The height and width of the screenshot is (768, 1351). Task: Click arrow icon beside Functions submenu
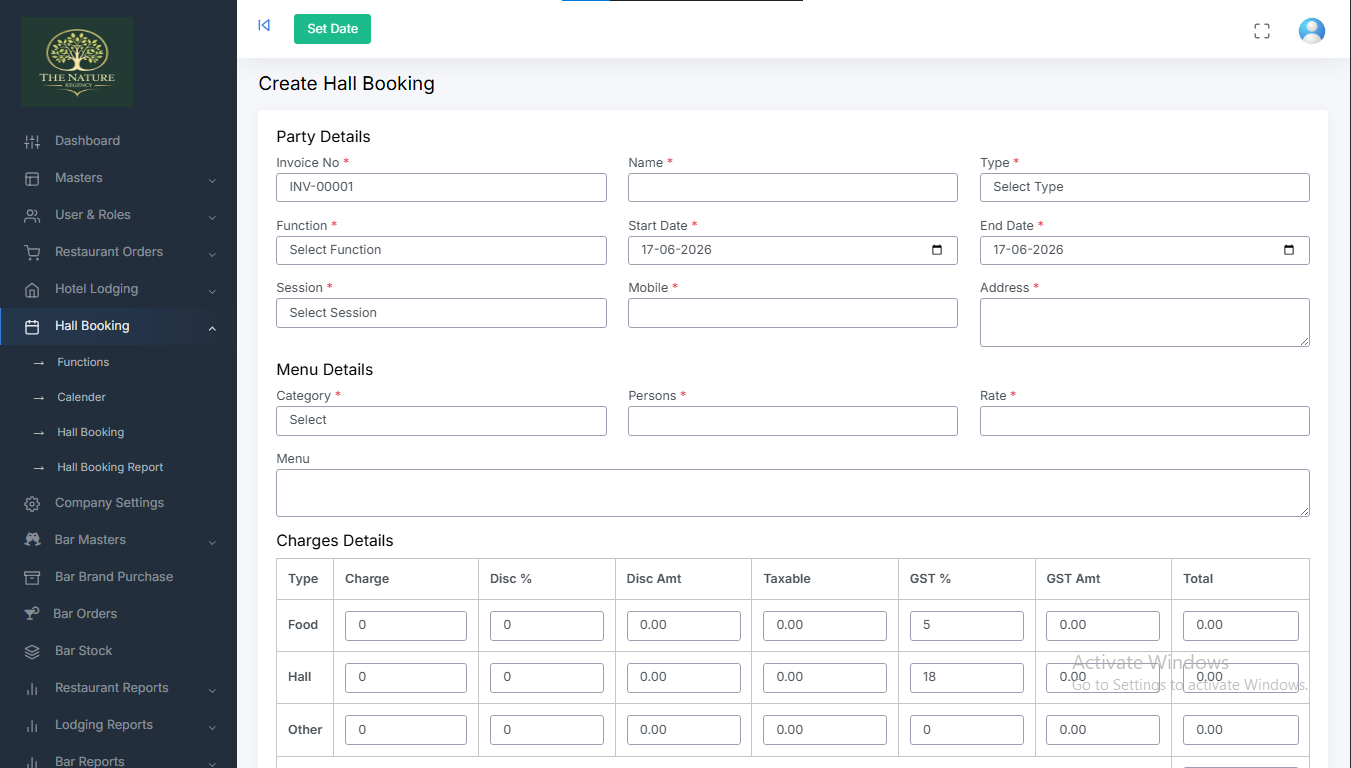[x=39, y=363]
